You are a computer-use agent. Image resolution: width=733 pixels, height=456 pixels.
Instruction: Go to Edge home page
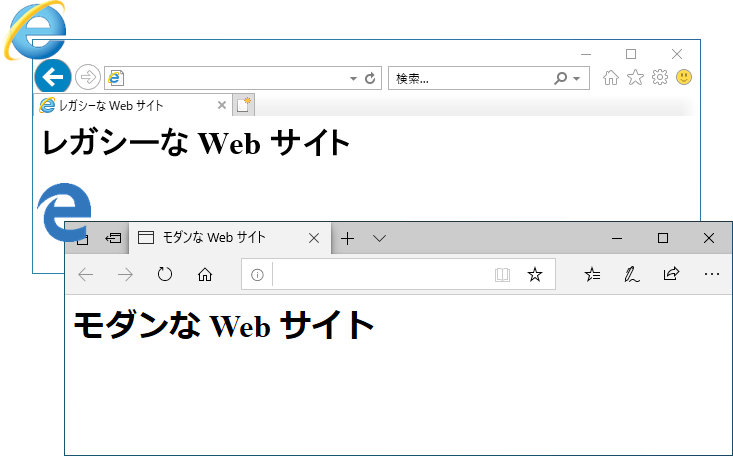pos(205,275)
